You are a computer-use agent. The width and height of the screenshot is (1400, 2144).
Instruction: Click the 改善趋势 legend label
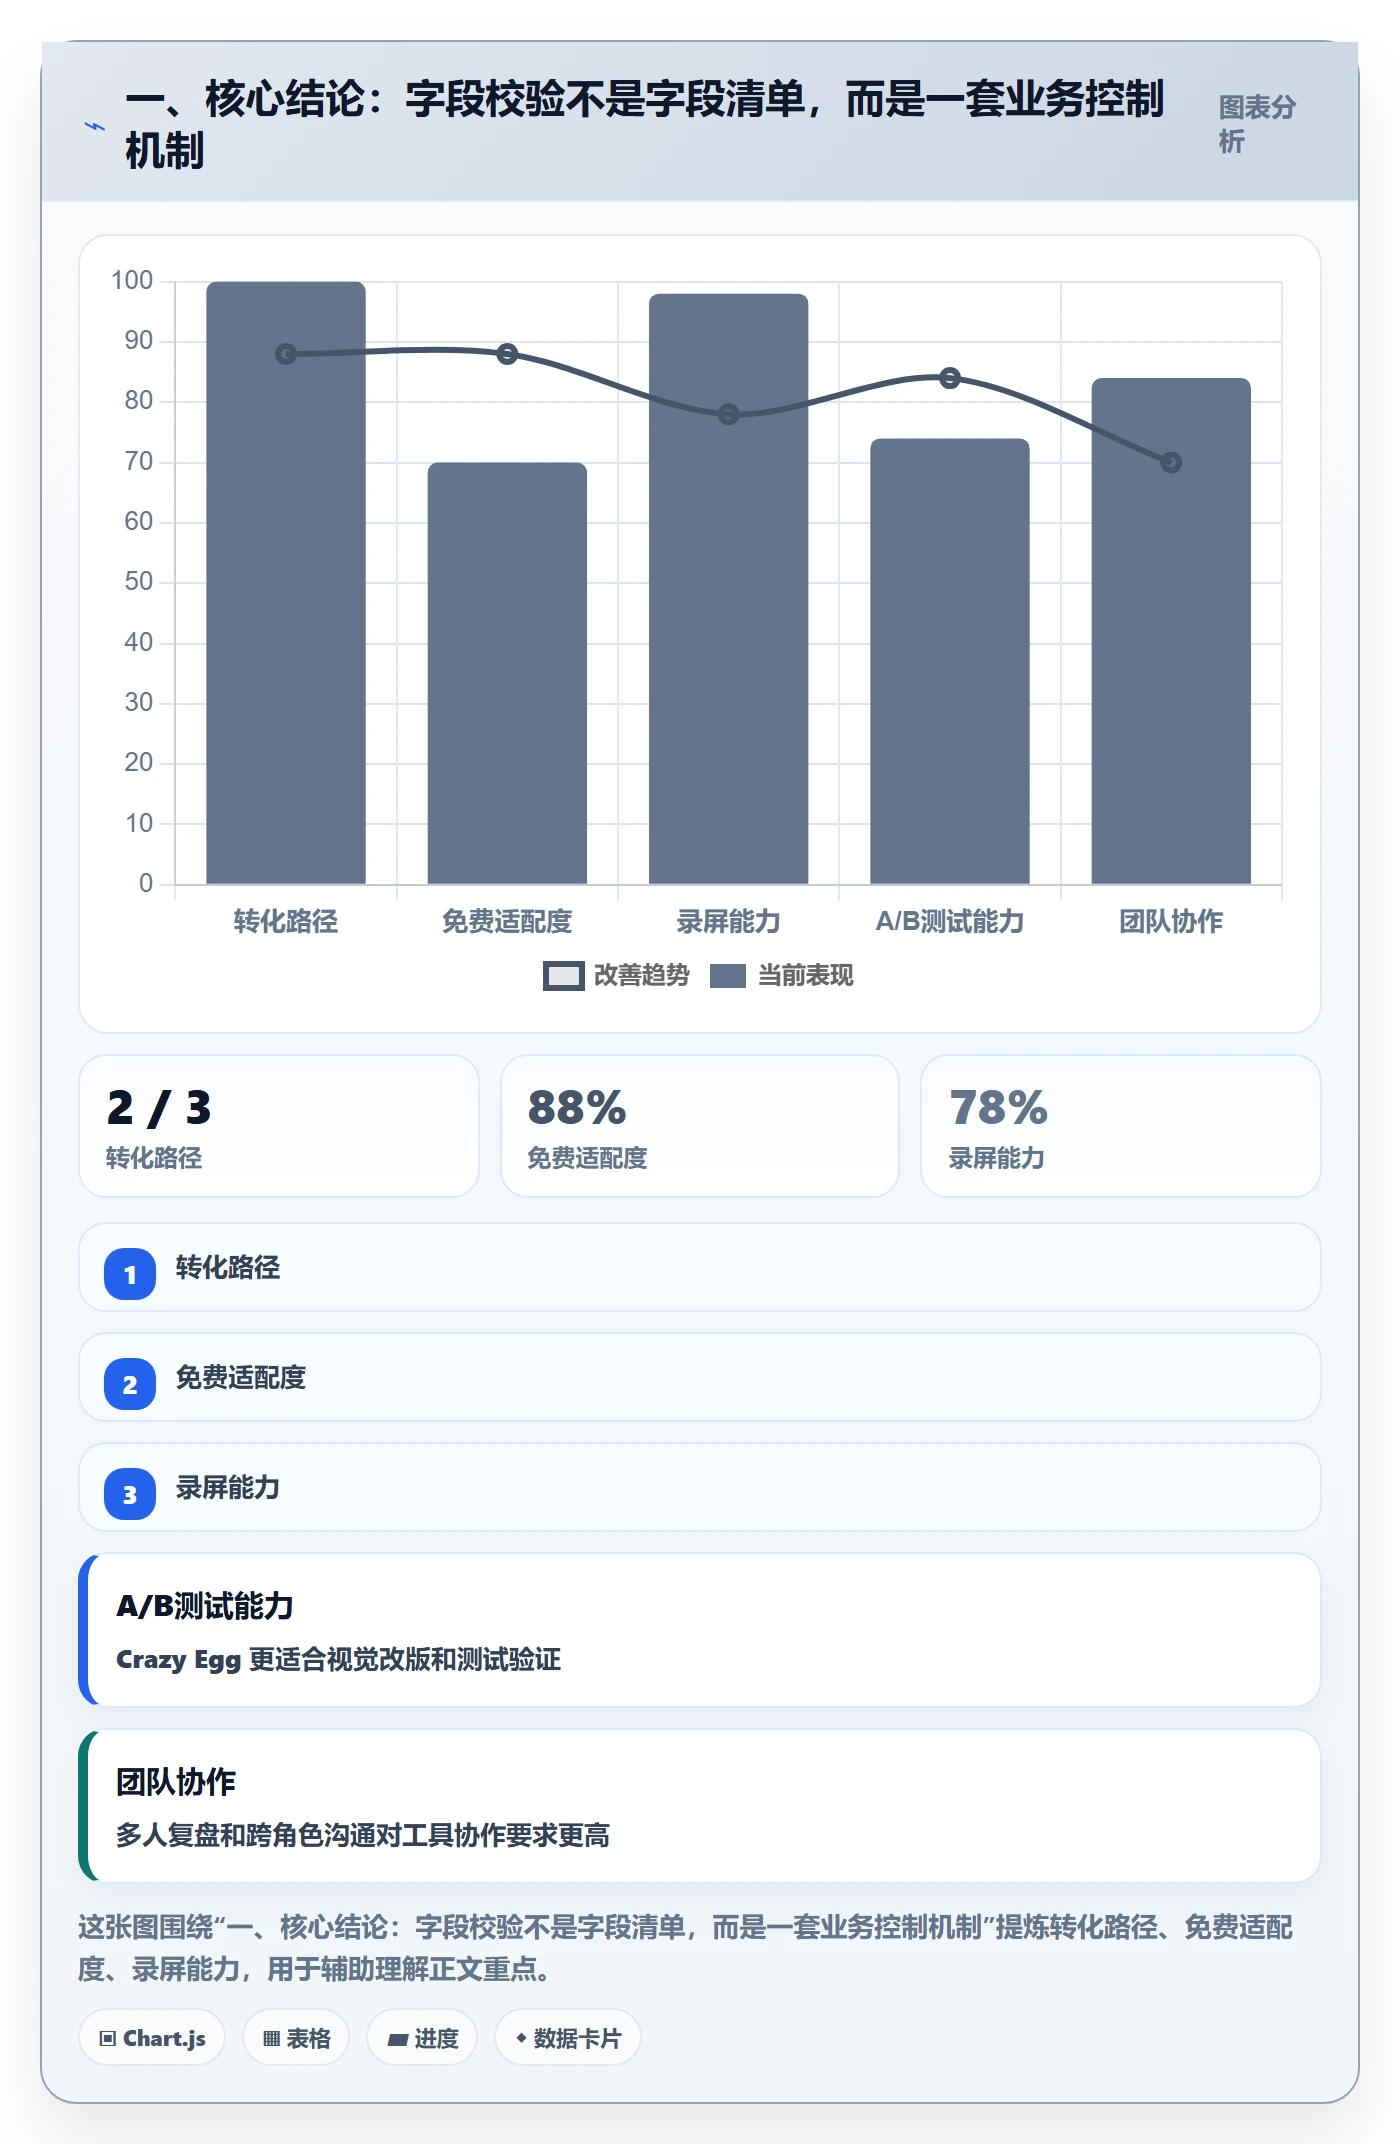[641, 976]
